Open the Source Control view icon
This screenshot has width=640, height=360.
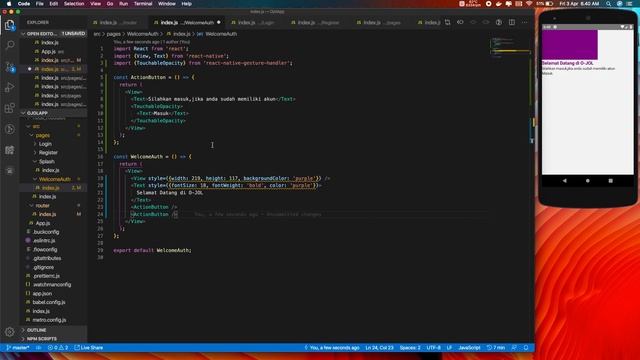[x=9, y=67]
